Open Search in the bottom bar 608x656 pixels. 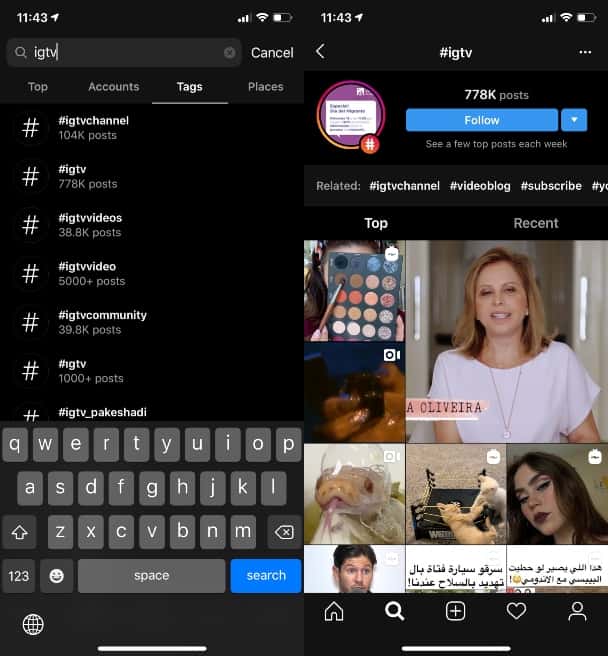pos(395,612)
